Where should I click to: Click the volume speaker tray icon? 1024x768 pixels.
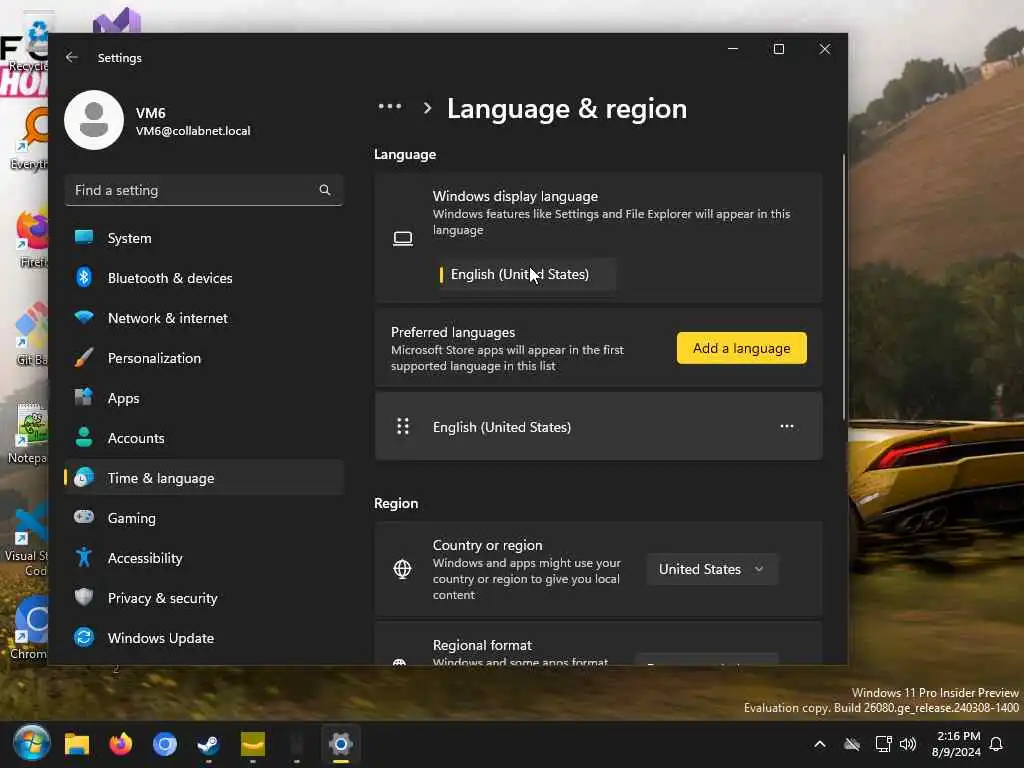click(908, 744)
